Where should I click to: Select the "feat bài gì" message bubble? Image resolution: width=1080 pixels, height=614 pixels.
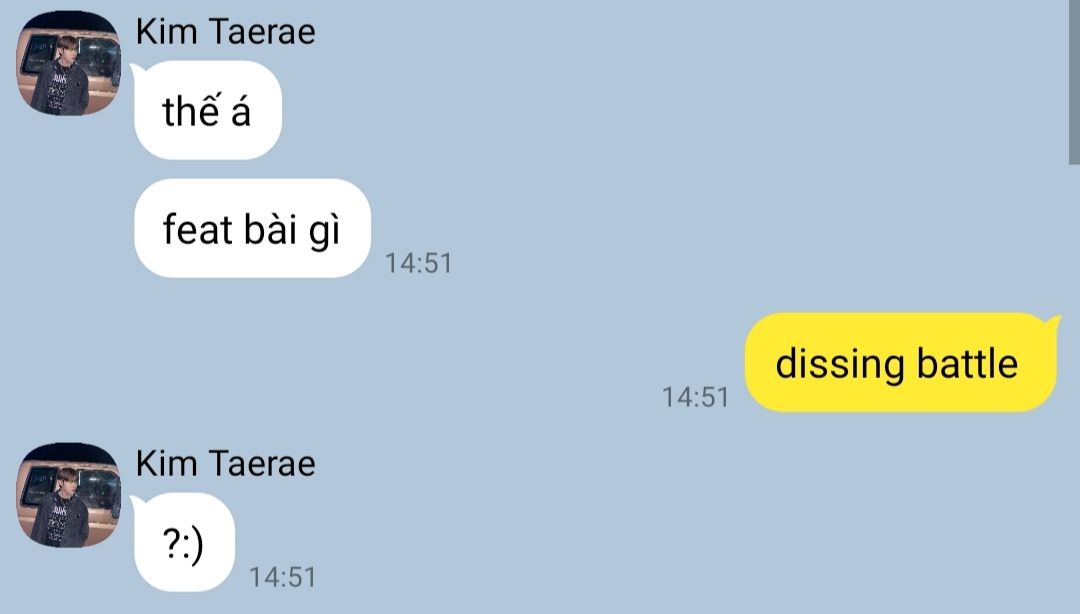(x=252, y=228)
